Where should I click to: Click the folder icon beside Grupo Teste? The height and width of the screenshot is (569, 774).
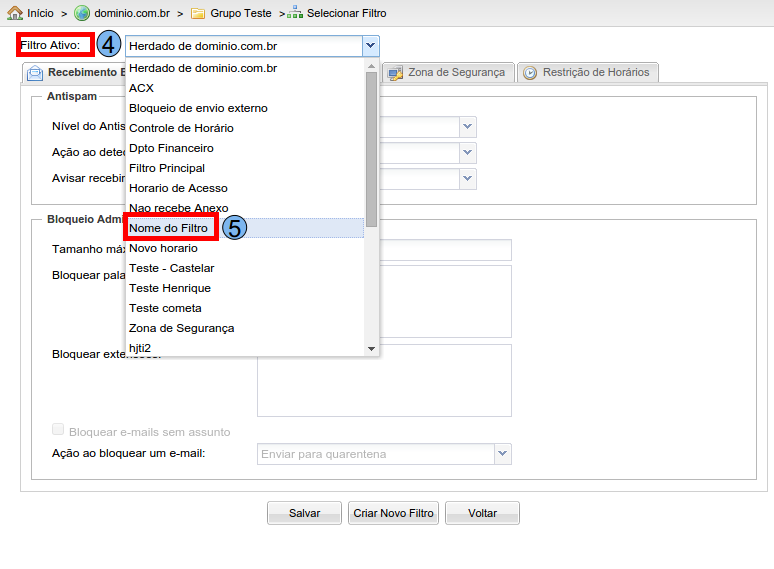pos(198,13)
